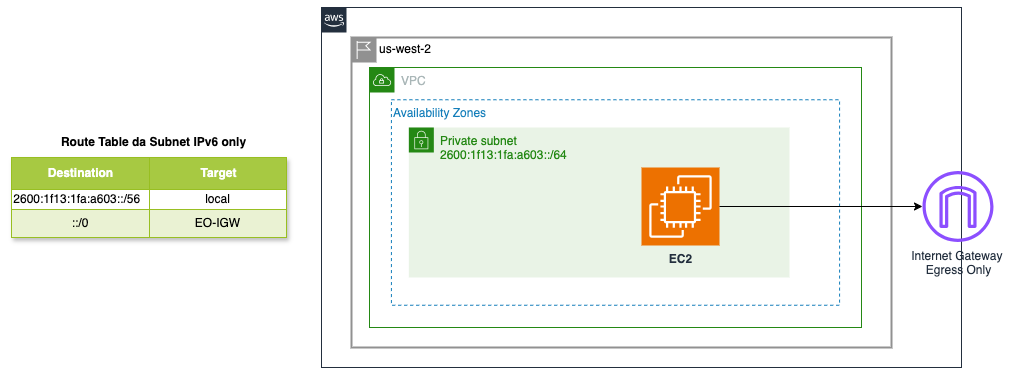
Task: Click the ::/0 destination cell
Action: (x=81, y=224)
